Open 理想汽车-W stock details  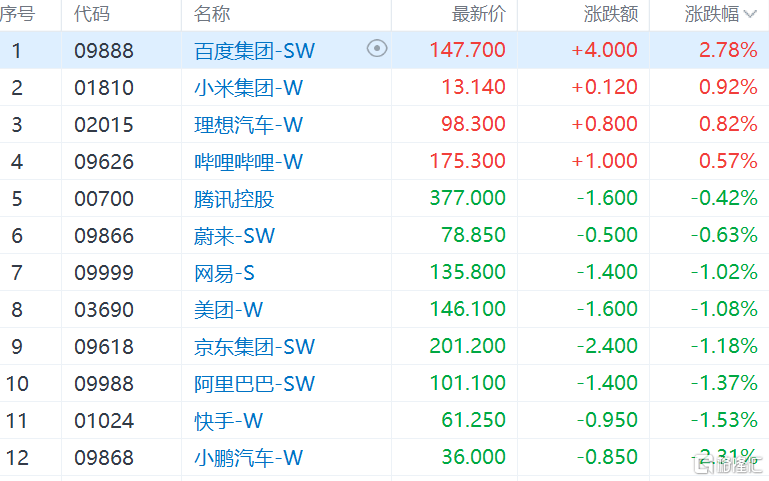tap(248, 124)
